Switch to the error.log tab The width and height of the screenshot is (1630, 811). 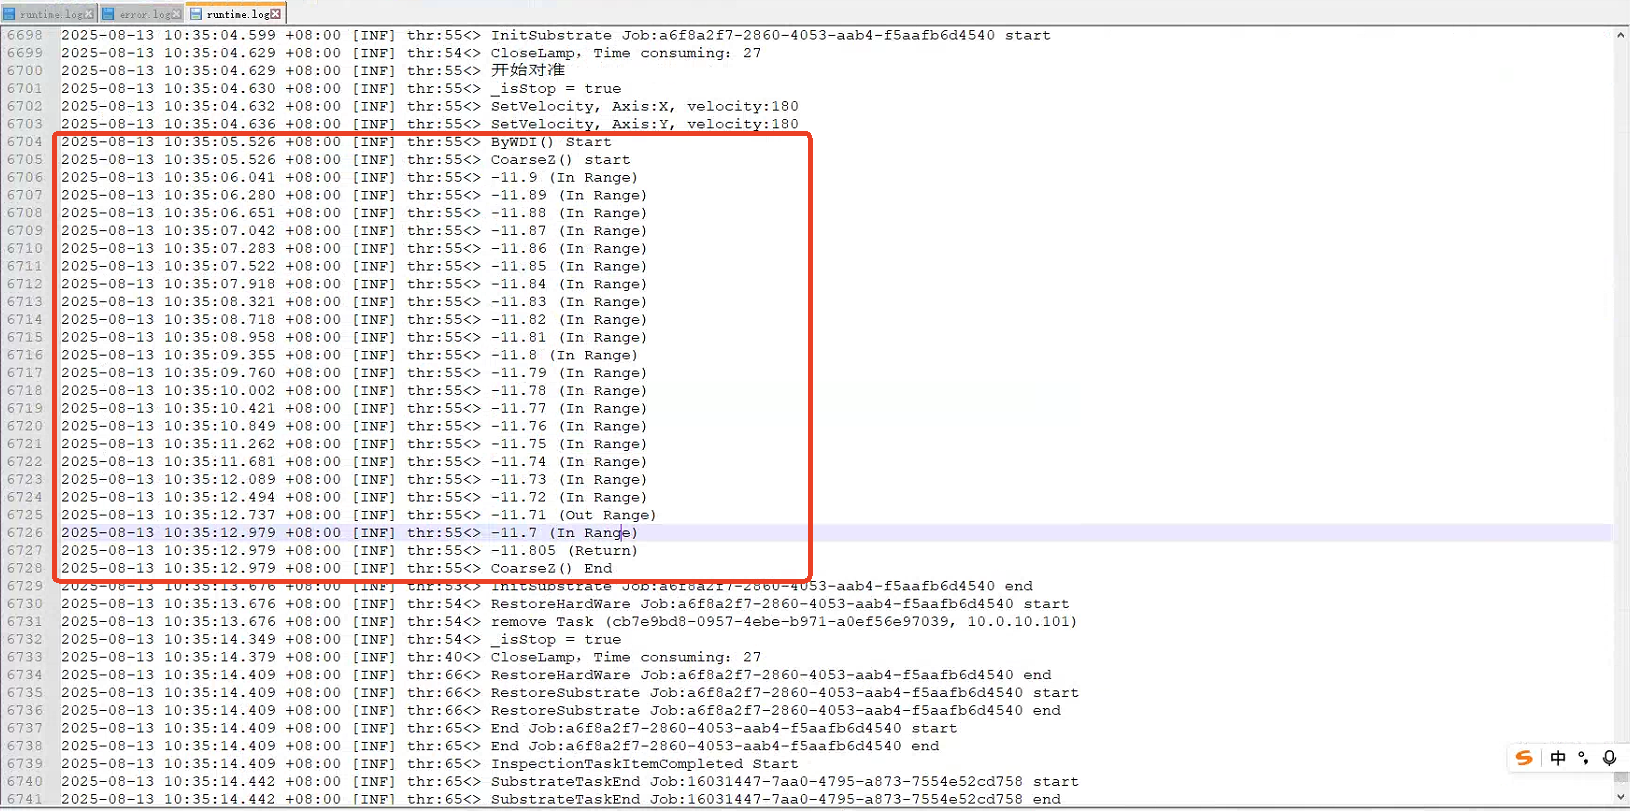pyautogui.click(x=147, y=14)
